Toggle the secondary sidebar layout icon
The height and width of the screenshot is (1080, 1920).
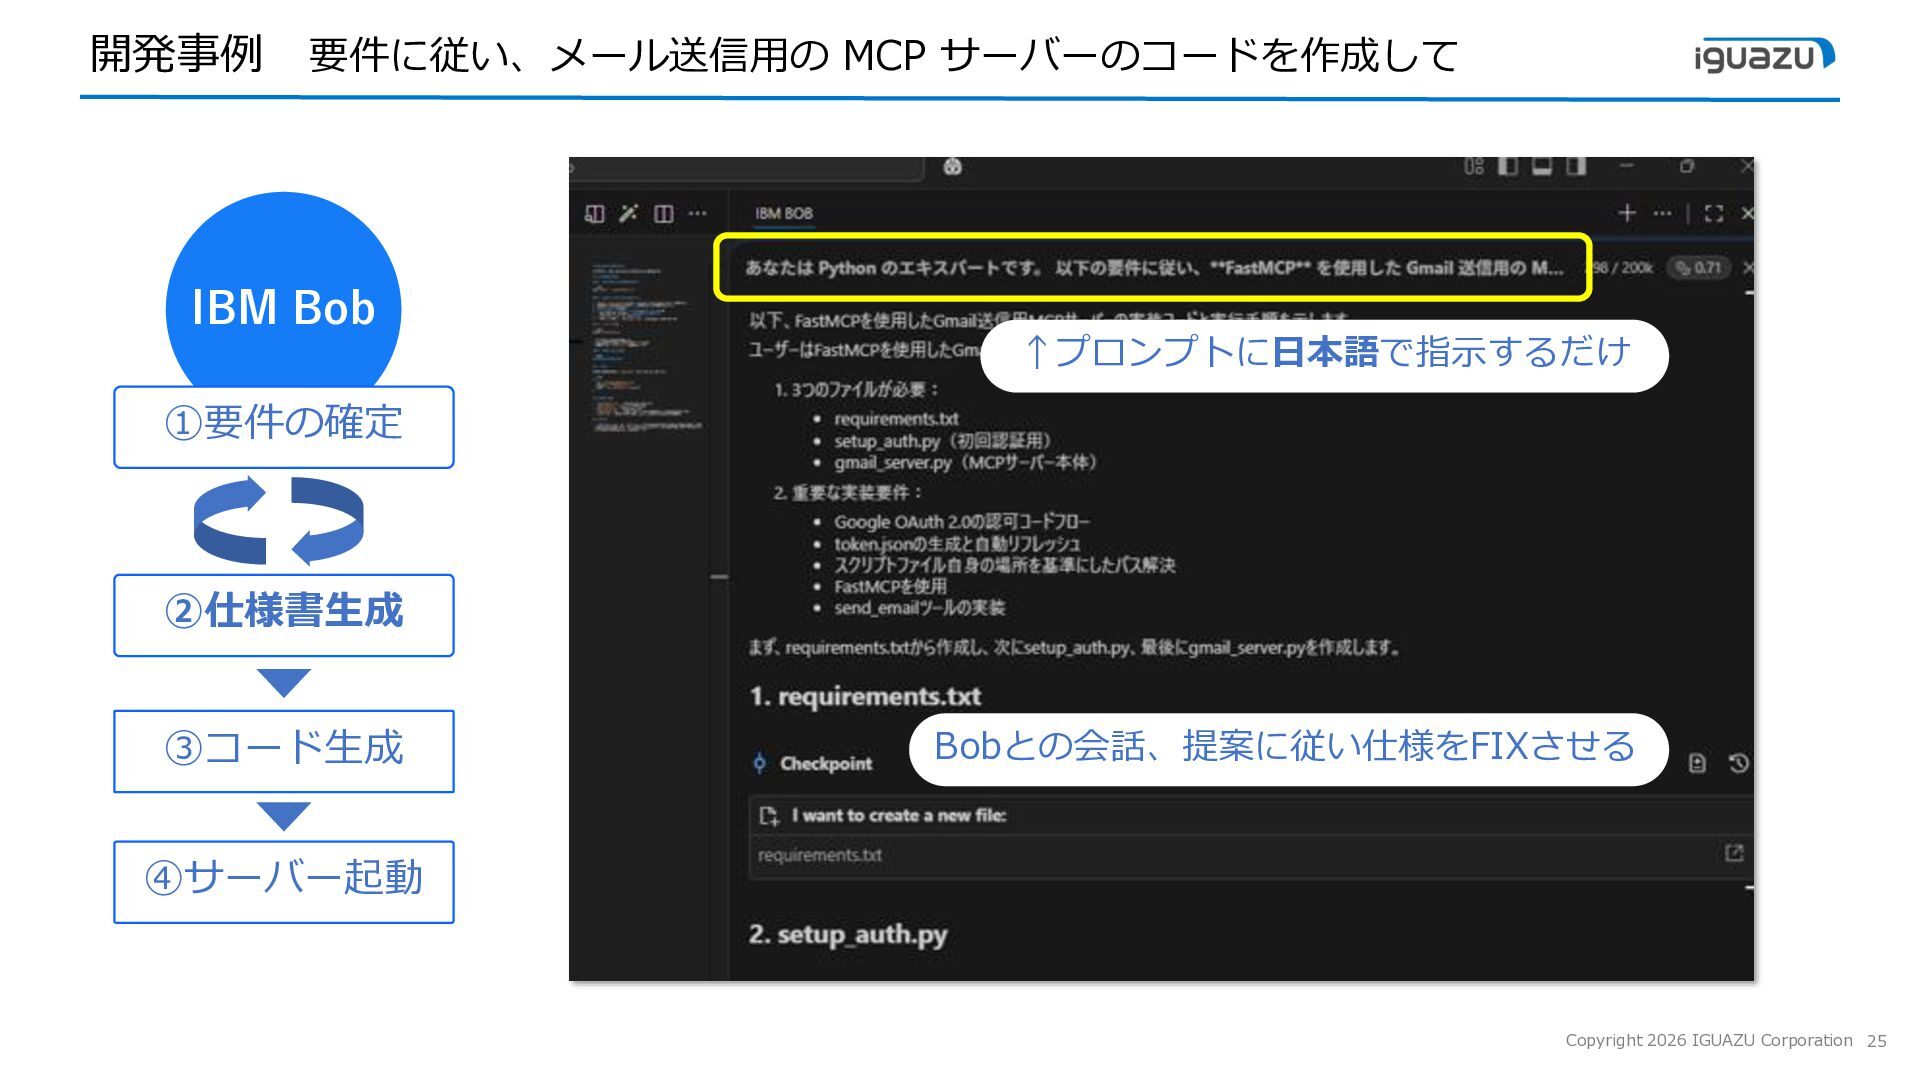click(1576, 166)
